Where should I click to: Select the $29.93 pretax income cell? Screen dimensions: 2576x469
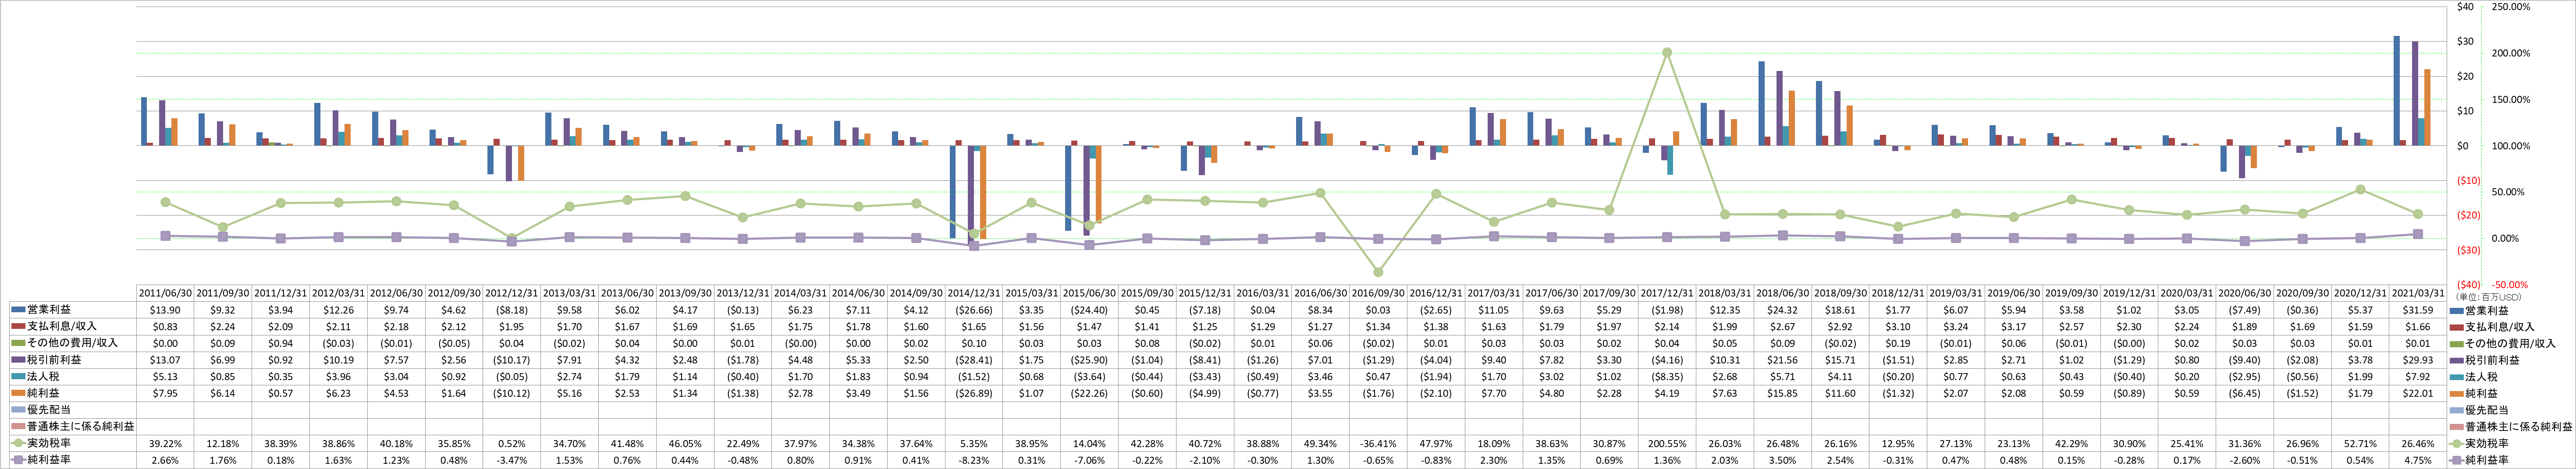pos(2418,360)
